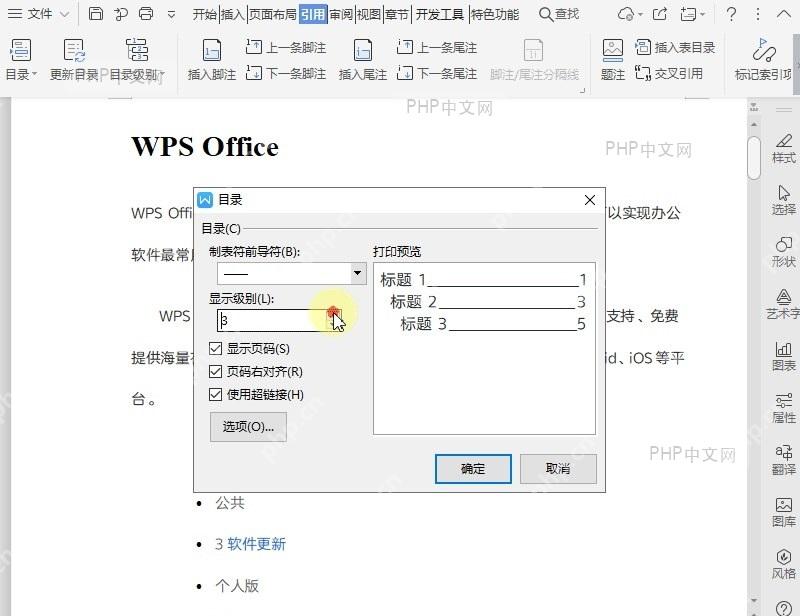The width and height of the screenshot is (800, 616).
Task: Click the ribbon group dialog launcher corner icon
Action: click(x=582, y=91)
